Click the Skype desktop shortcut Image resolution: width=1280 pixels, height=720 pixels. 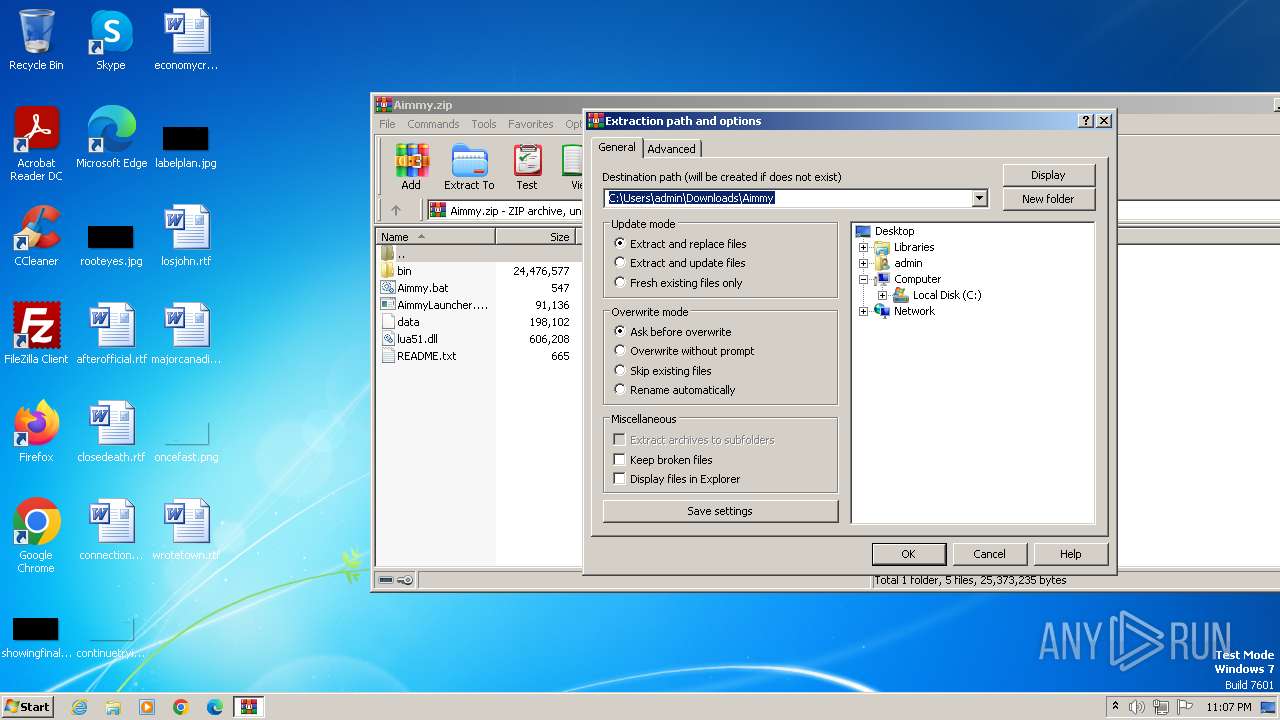click(x=111, y=40)
